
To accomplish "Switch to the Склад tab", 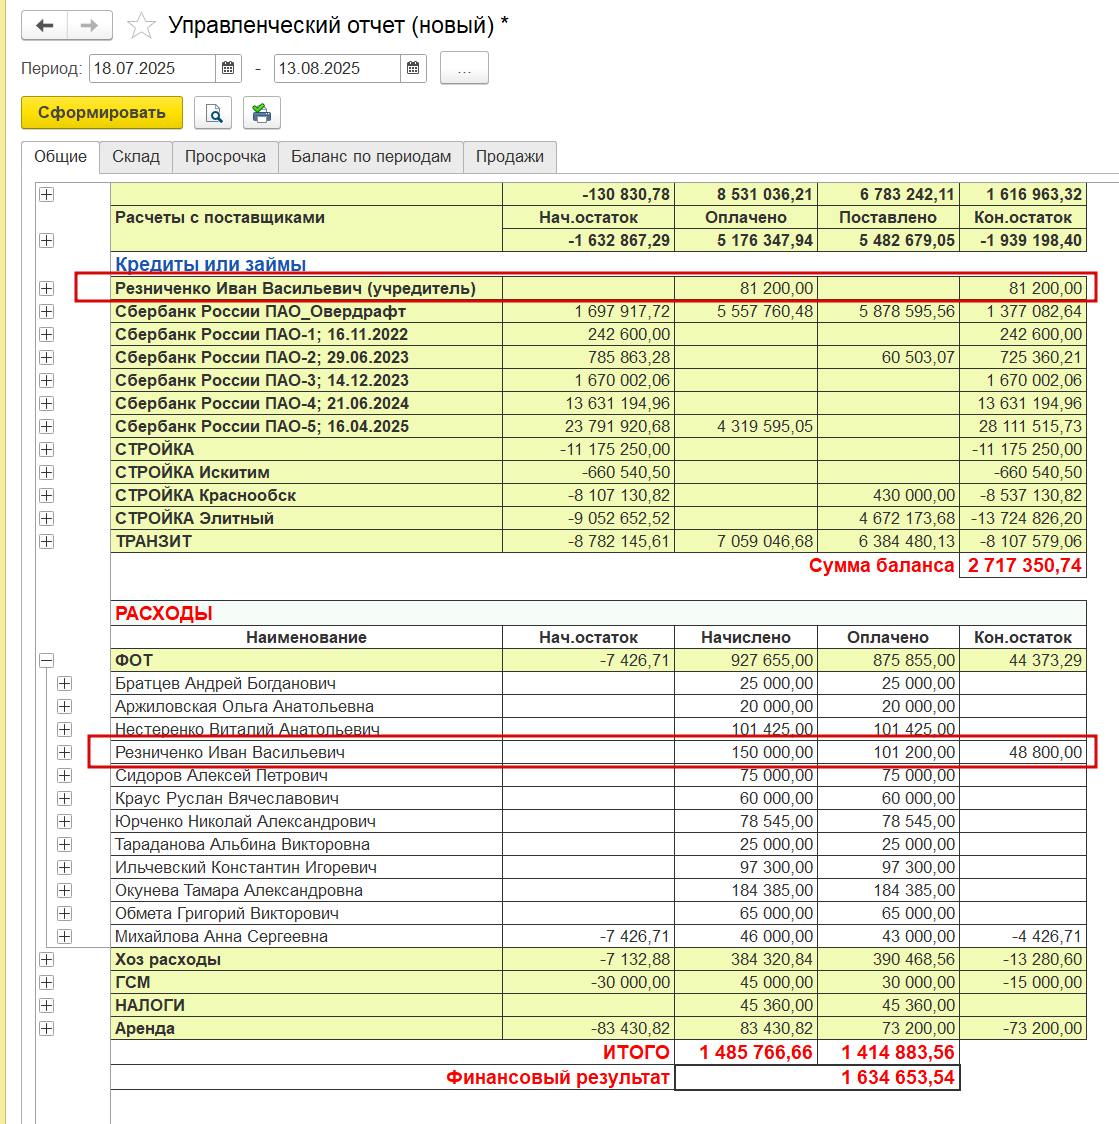I will (135, 156).
